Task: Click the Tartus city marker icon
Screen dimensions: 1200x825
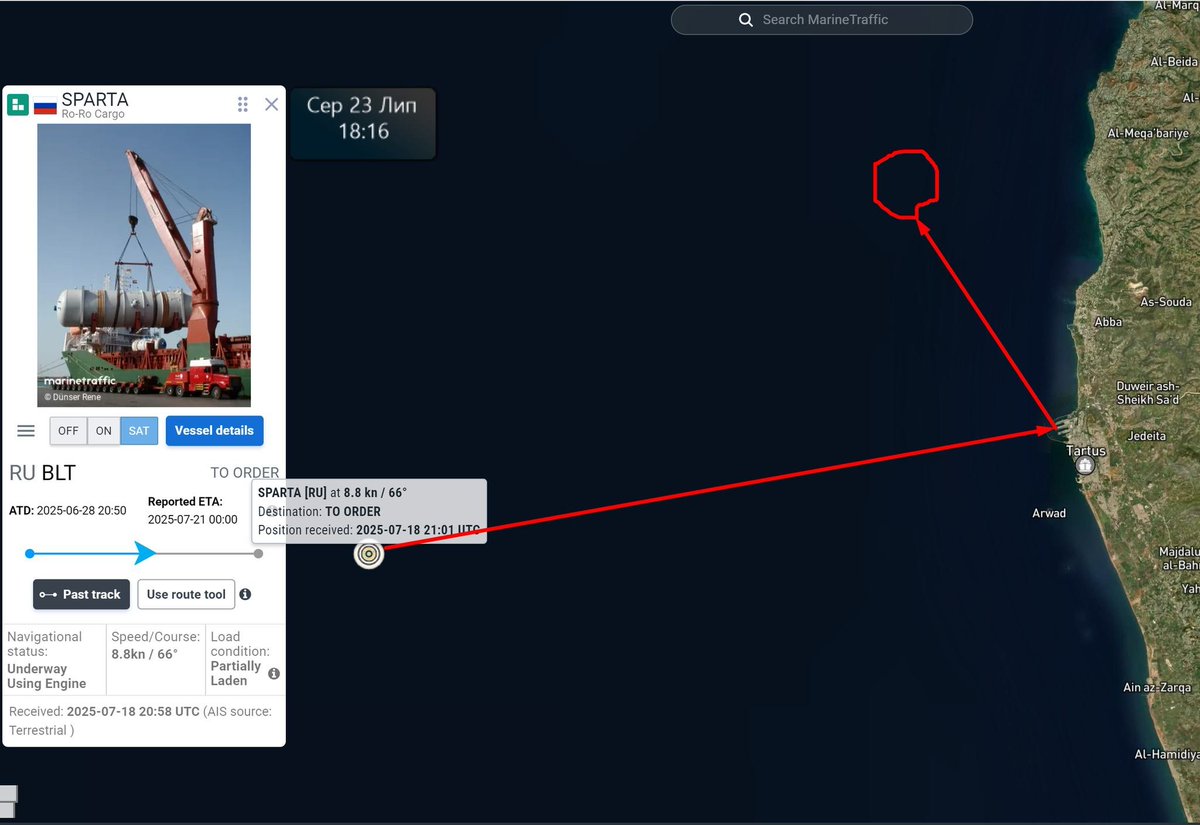Action: (1084, 465)
